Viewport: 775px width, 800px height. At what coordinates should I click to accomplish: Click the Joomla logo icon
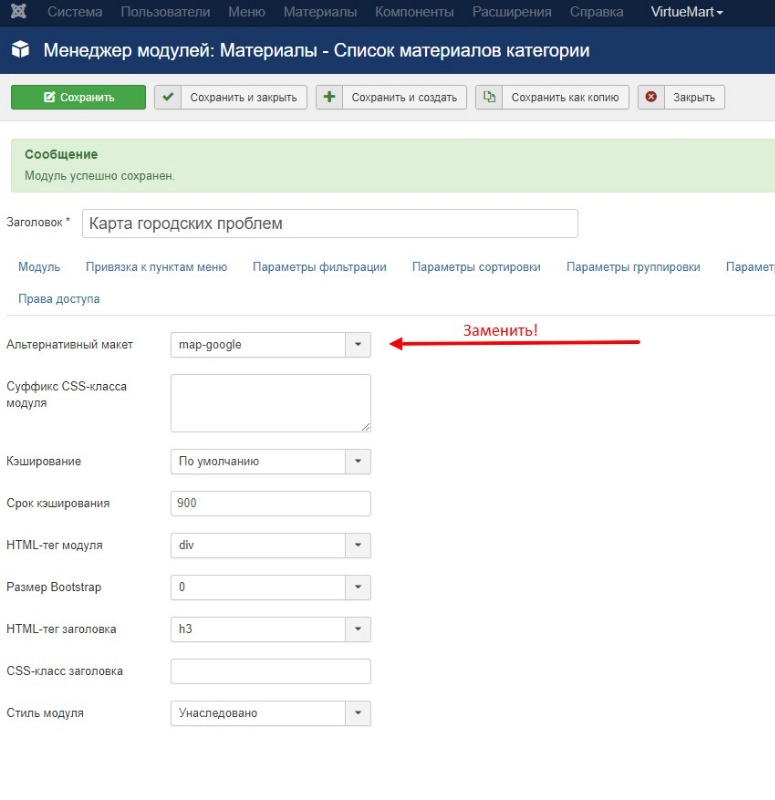pos(20,12)
